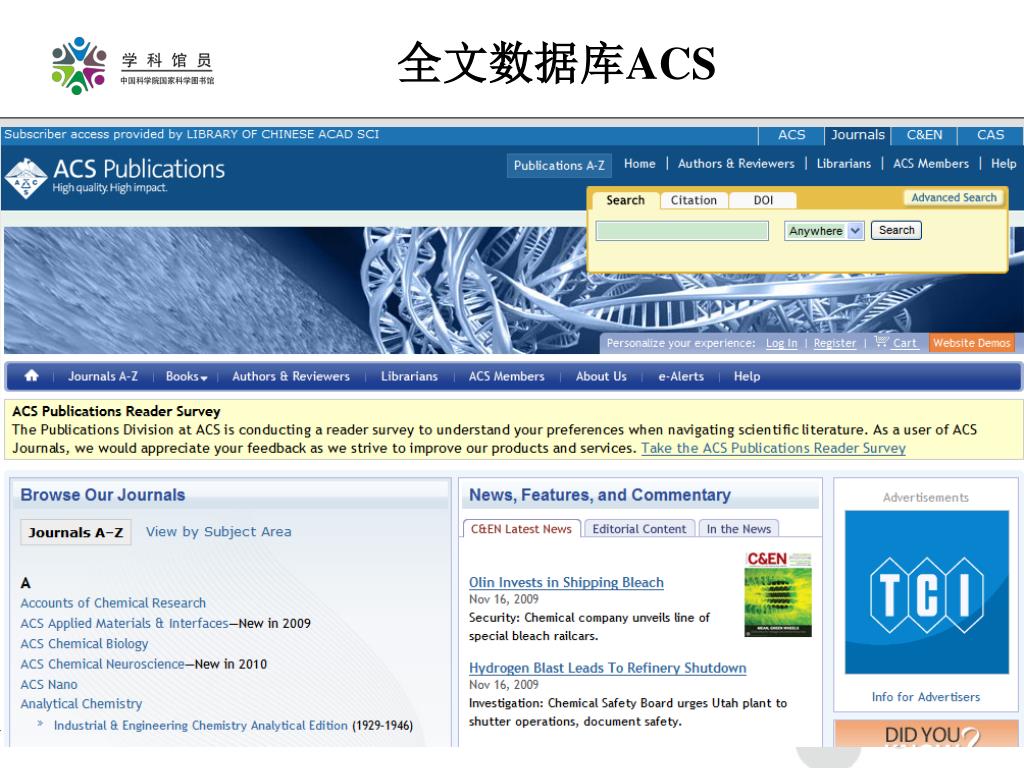Open ACS Members in blue nav bar
The width and height of the screenshot is (1024, 768).
pos(506,376)
